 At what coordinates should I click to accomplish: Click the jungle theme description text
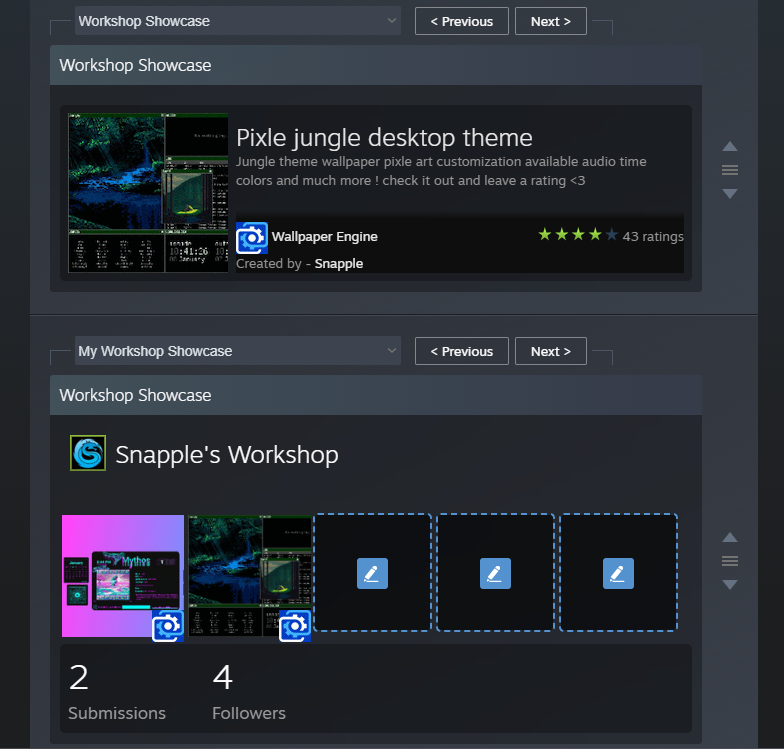441,171
